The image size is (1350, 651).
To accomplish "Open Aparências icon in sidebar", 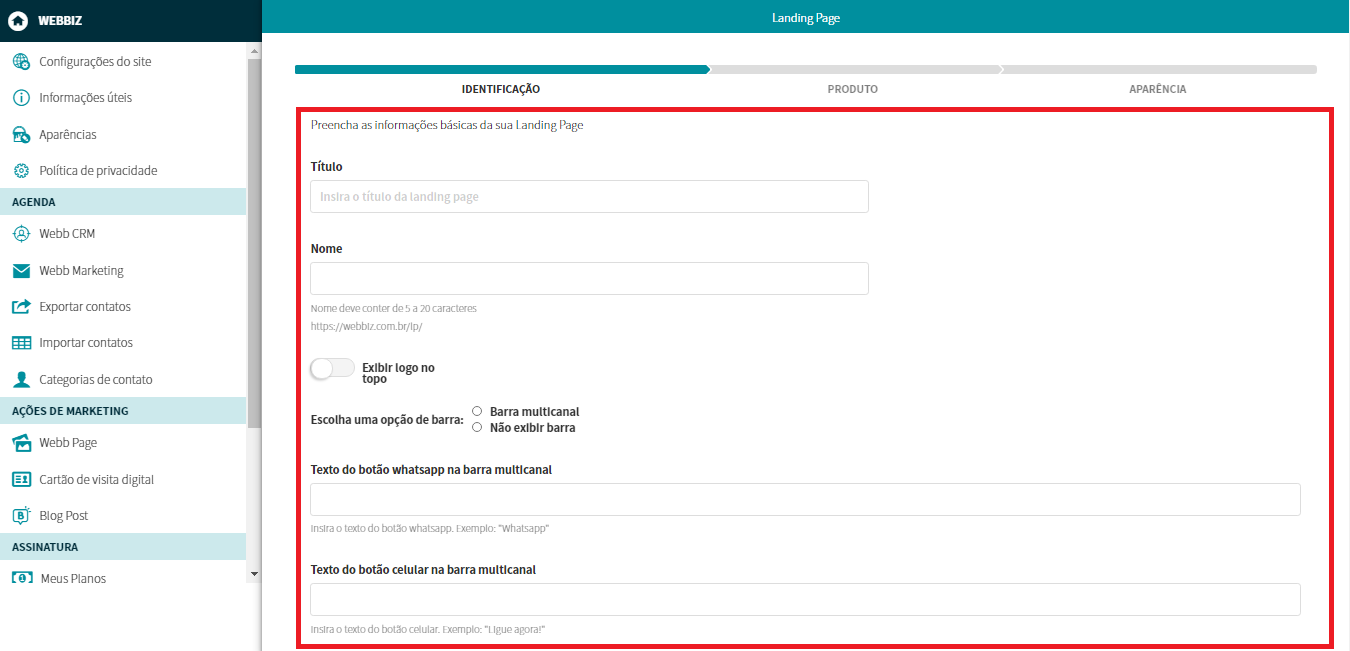I will tap(21, 135).
